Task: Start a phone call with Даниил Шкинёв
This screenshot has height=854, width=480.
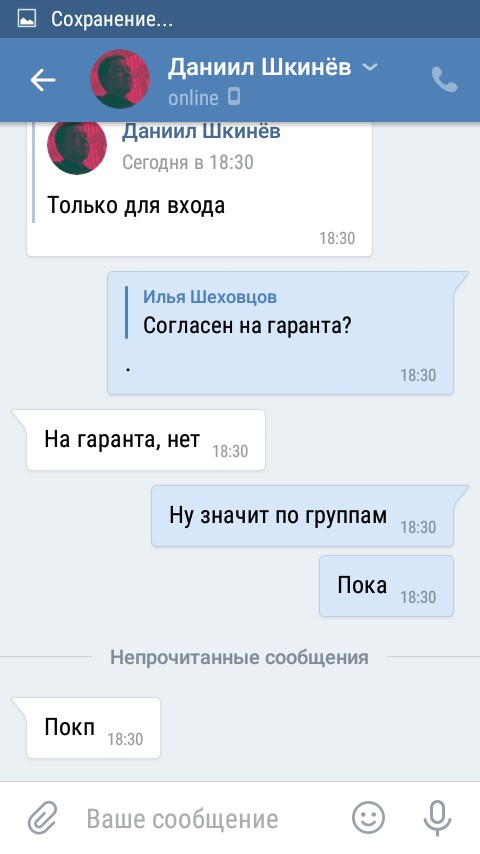Action: pyautogui.click(x=444, y=80)
